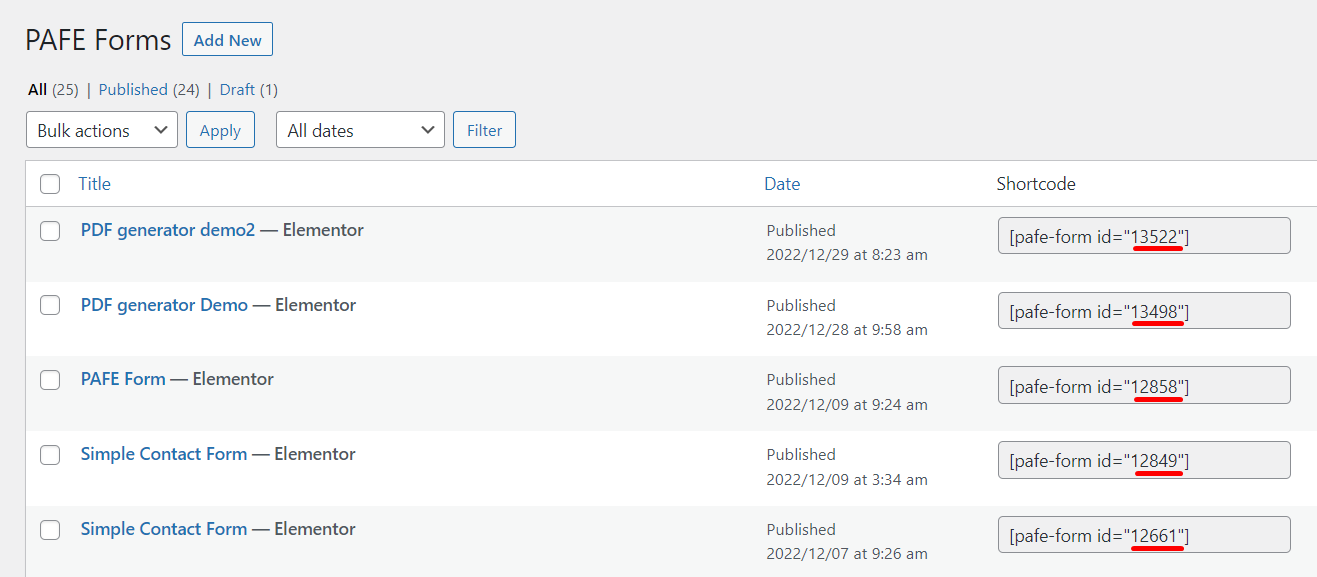Screen dimensions: 1317x577
Task: Click the Add New button
Action: coord(227,40)
